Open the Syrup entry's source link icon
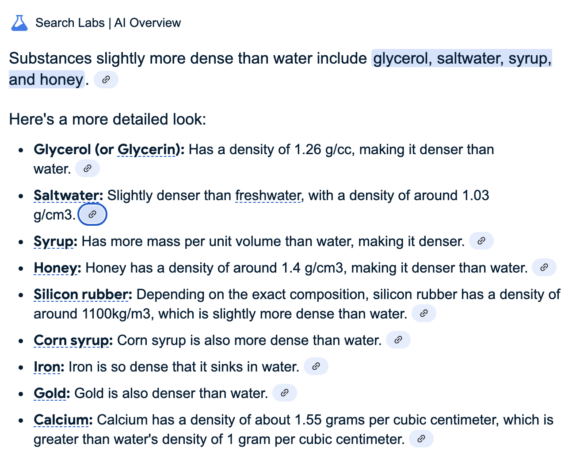 coord(481,241)
